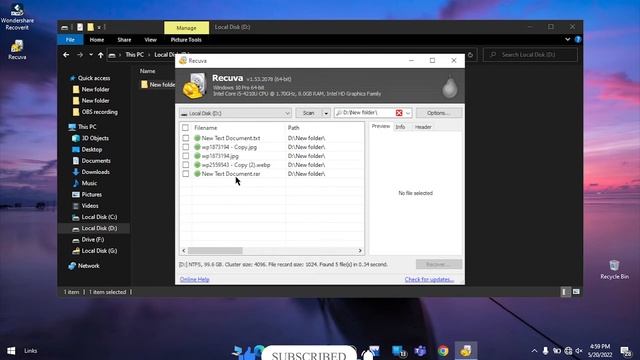Click the Recover button
The image size is (640, 360).
[439, 264]
